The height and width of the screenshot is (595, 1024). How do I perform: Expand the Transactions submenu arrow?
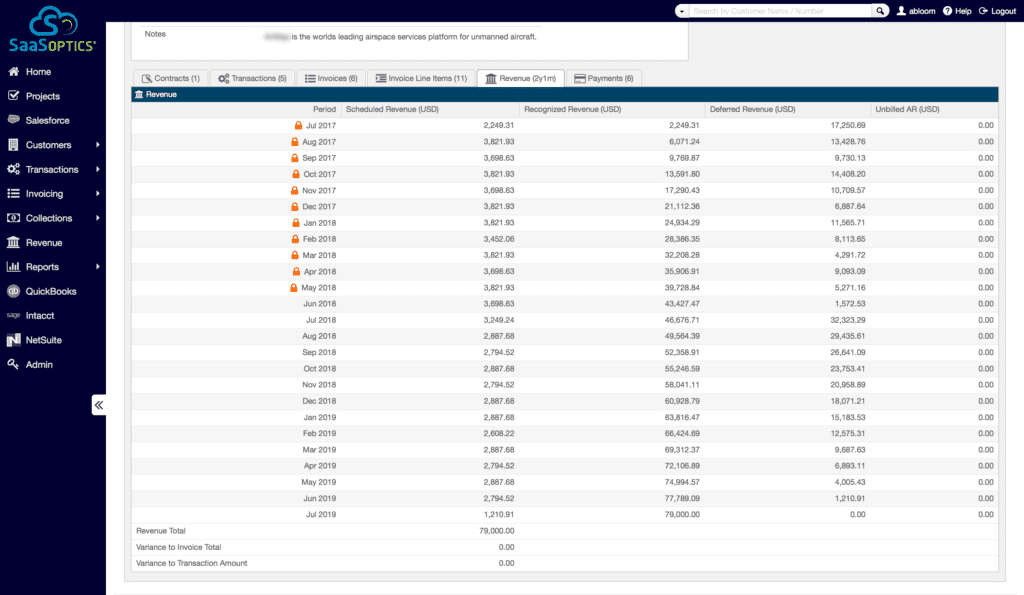click(x=97, y=169)
